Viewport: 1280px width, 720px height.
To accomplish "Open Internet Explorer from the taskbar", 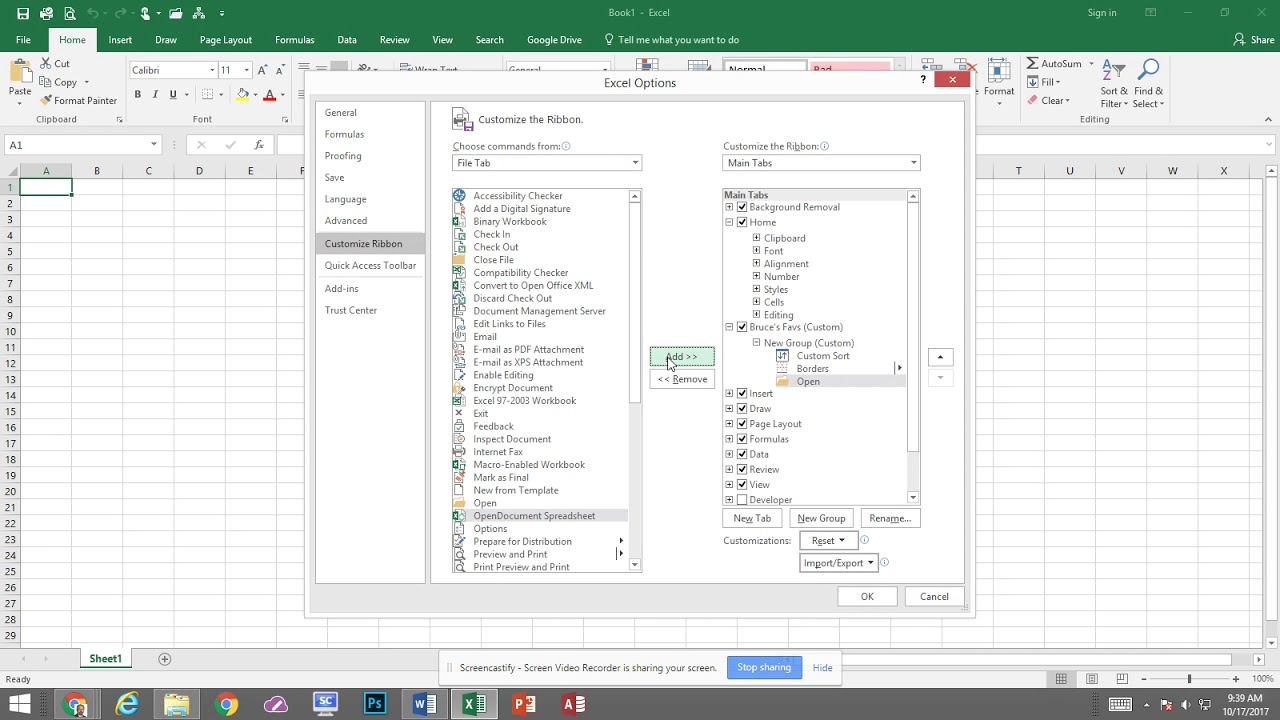I will (127, 704).
